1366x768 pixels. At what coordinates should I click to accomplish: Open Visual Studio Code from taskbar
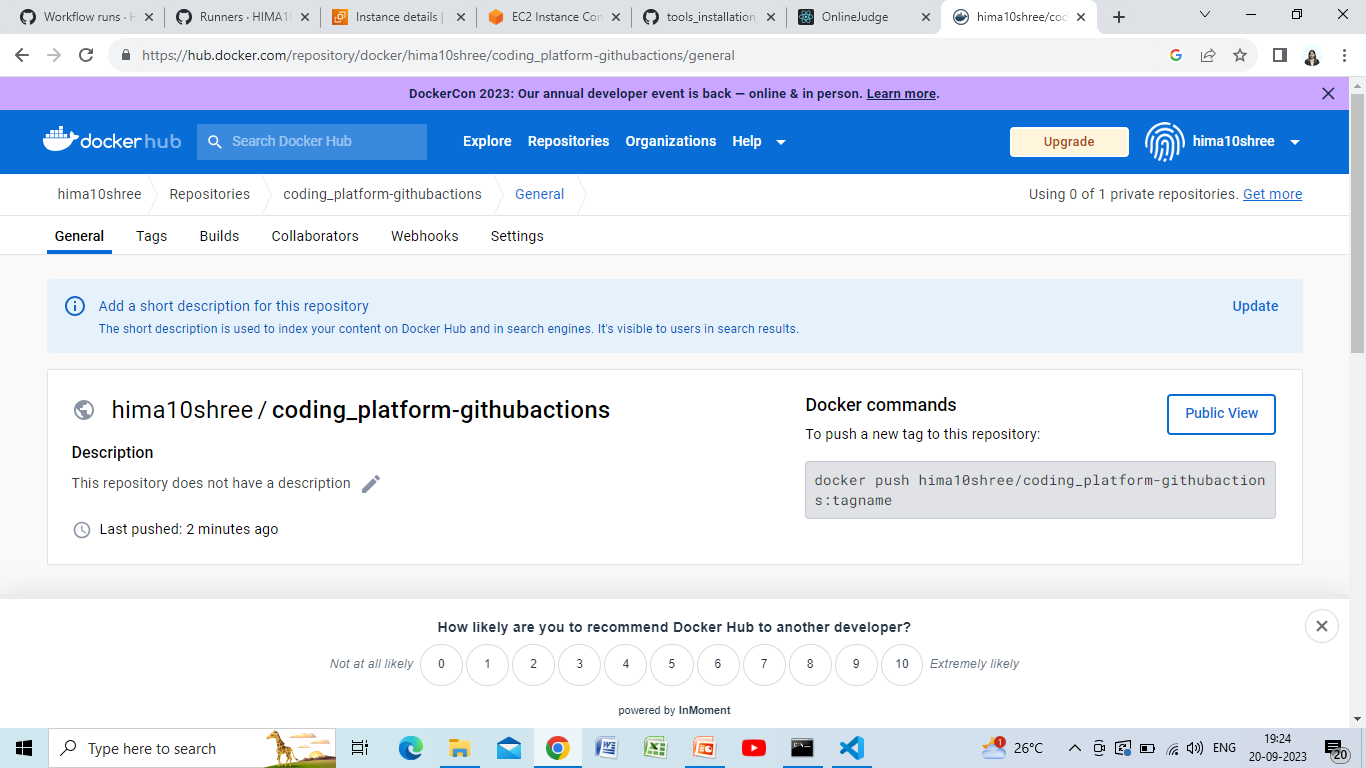[x=852, y=748]
